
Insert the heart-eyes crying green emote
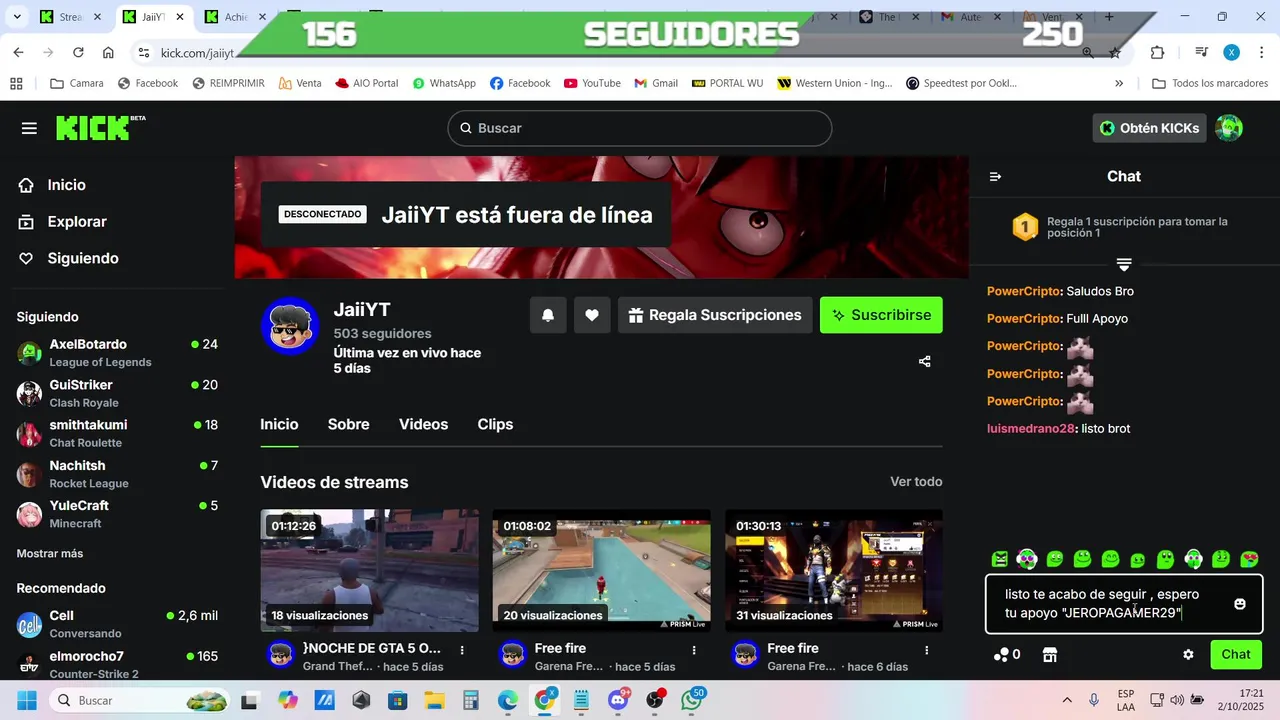pos(1249,559)
